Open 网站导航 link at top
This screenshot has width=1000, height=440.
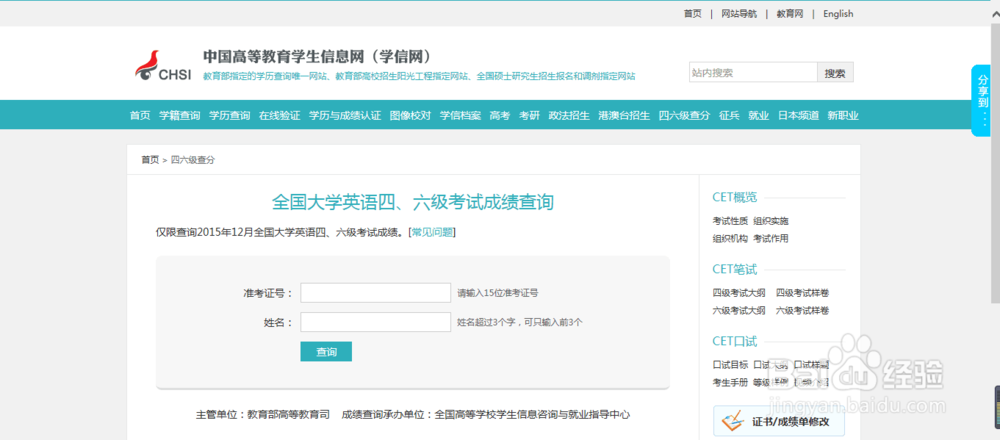739,13
